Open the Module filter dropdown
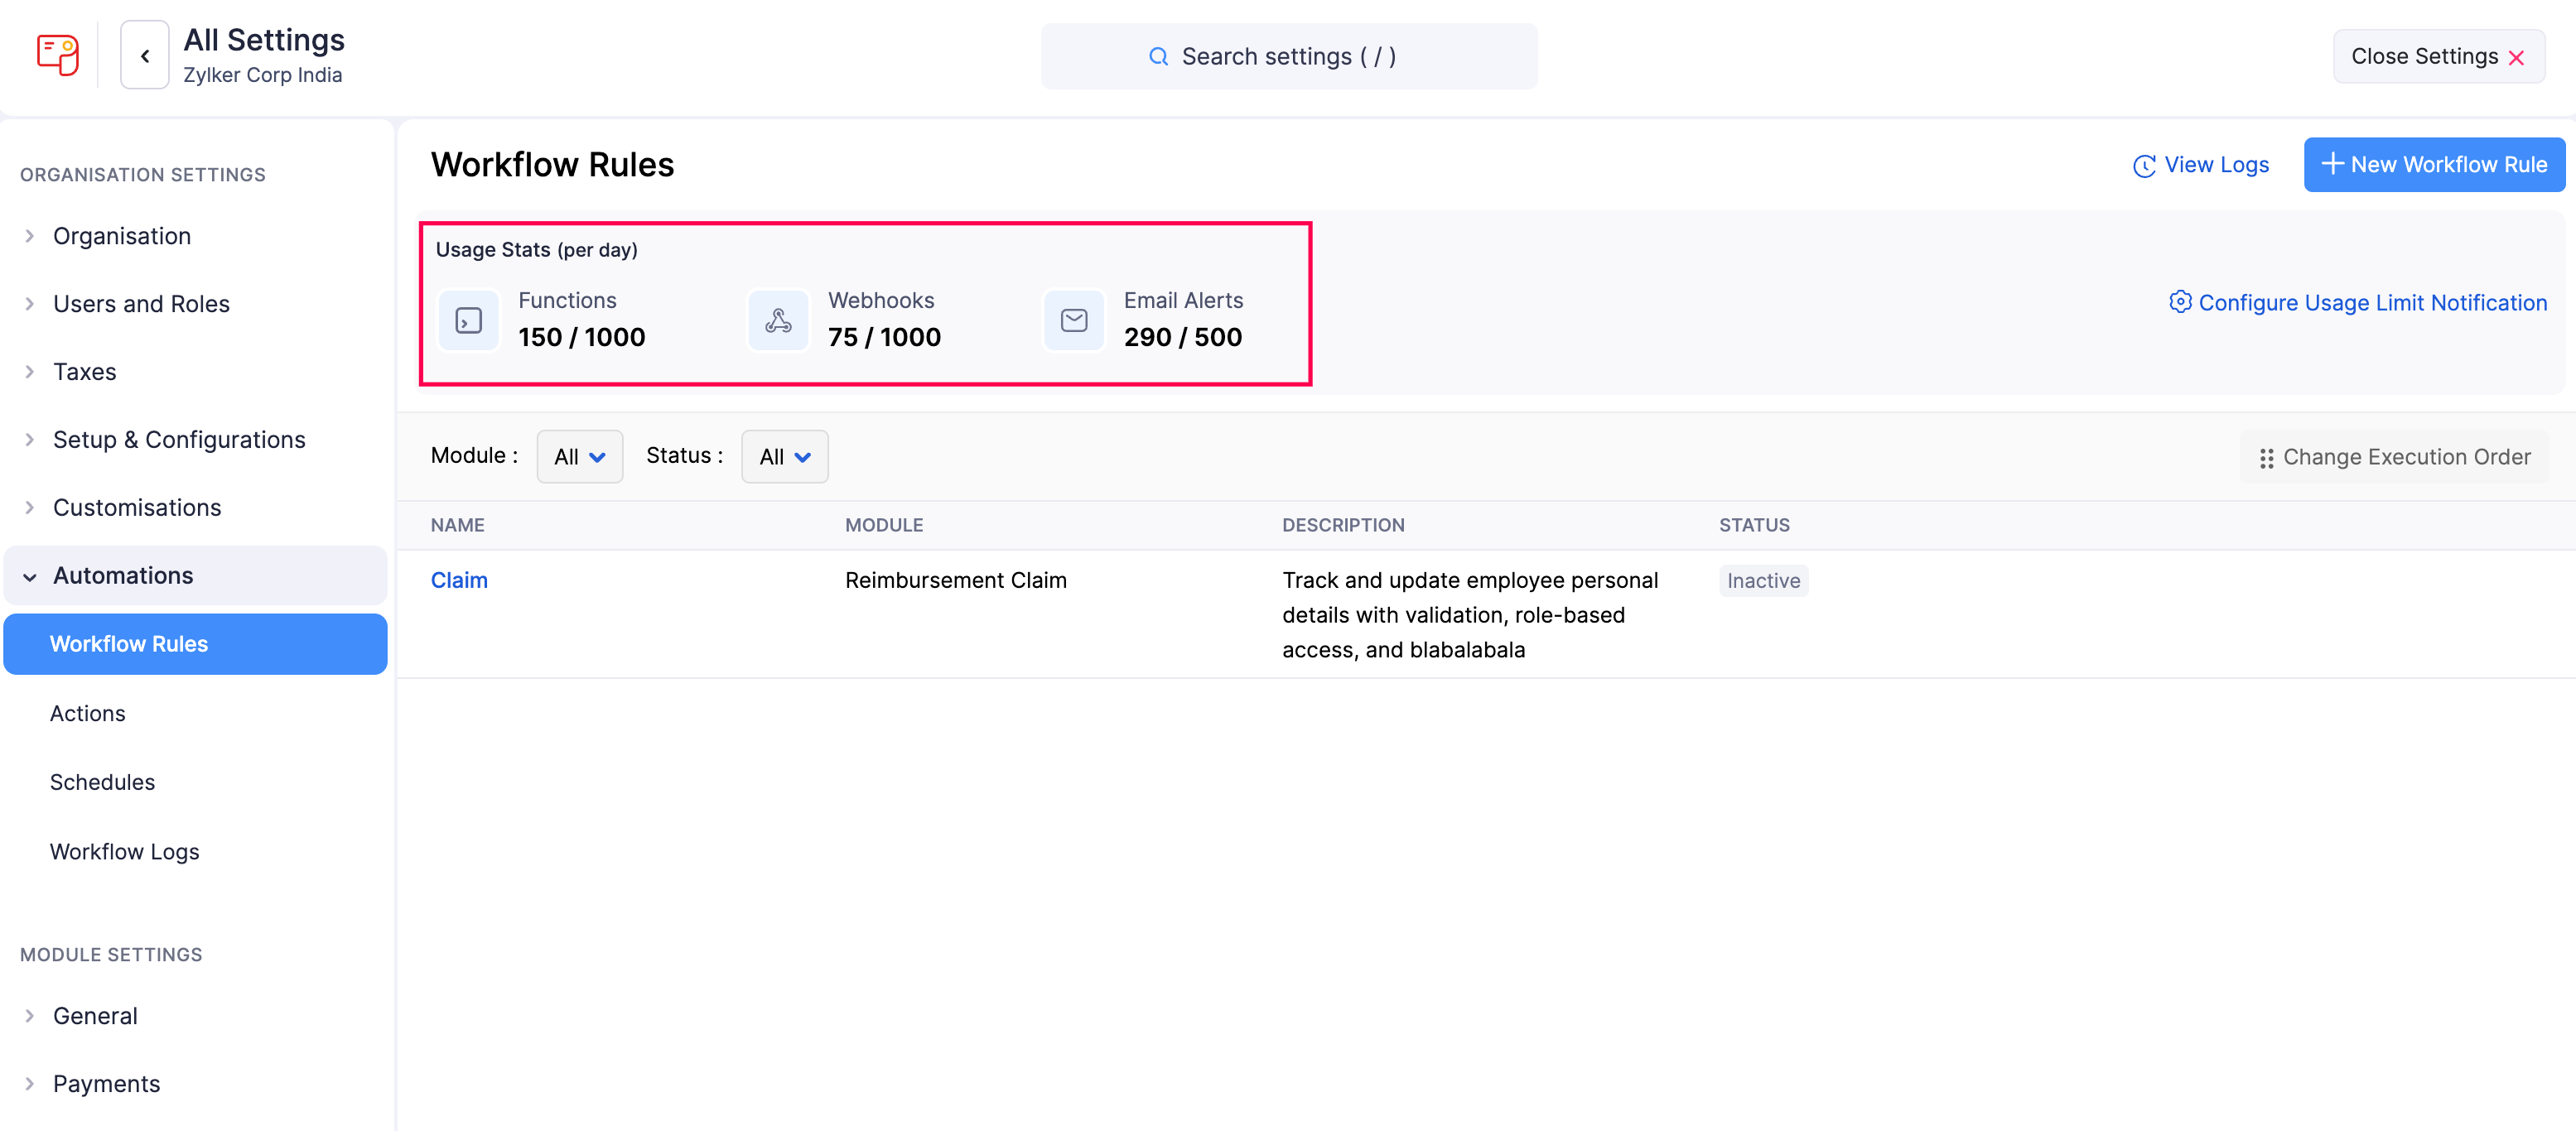The width and height of the screenshot is (2576, 1131). [580, 457]
